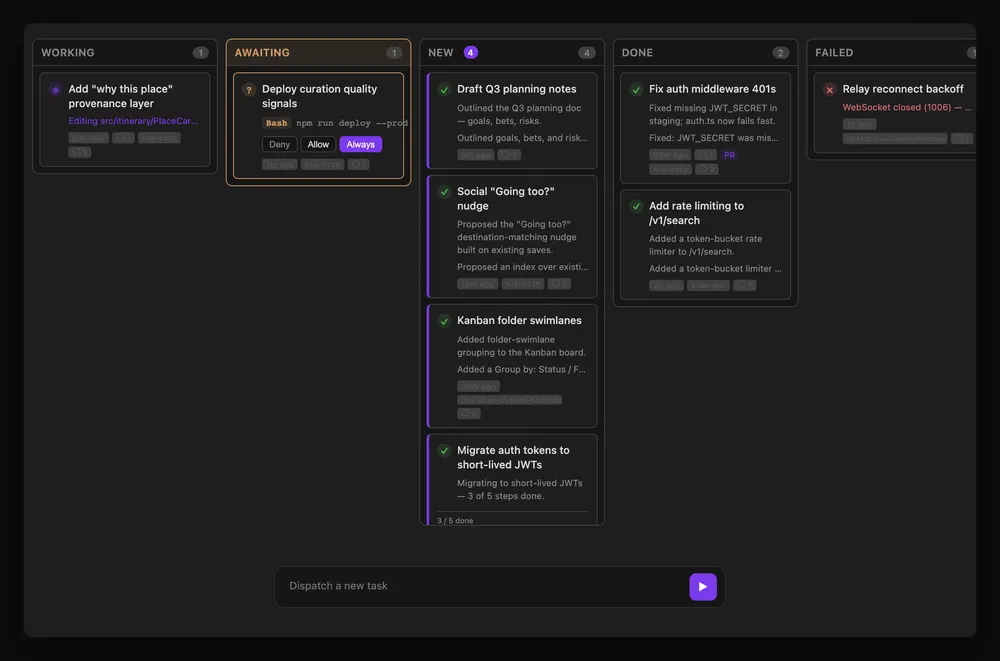The image size is (1000, 661).
Task: Click "Outlined goals, bets, and risk..." summary line
Action: pos(522,138)
